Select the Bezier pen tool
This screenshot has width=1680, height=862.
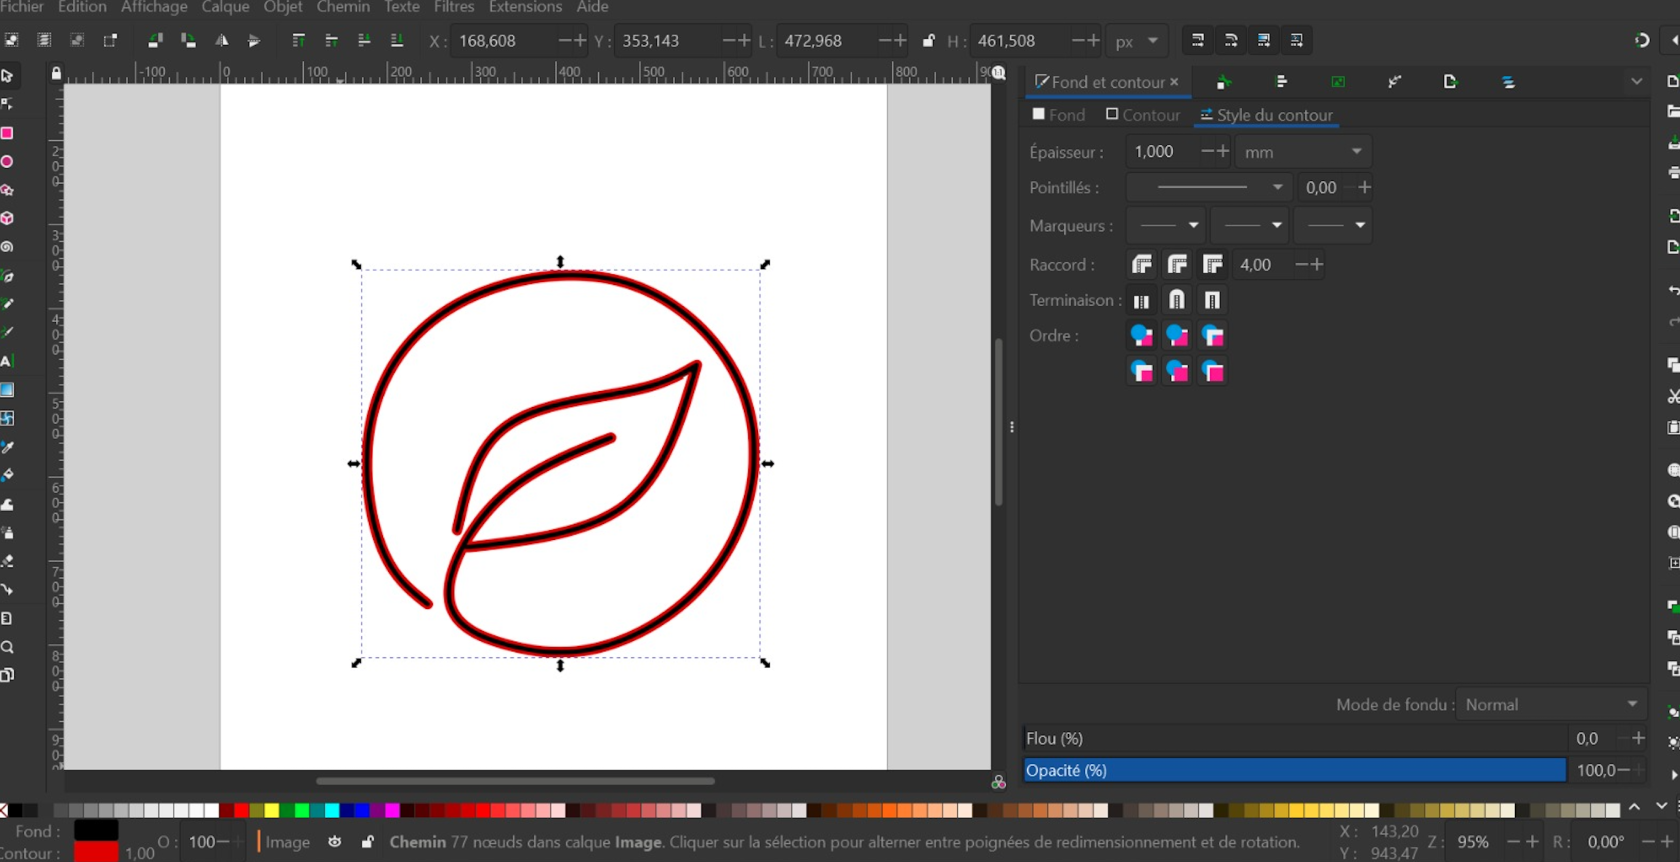coord(7,276)
